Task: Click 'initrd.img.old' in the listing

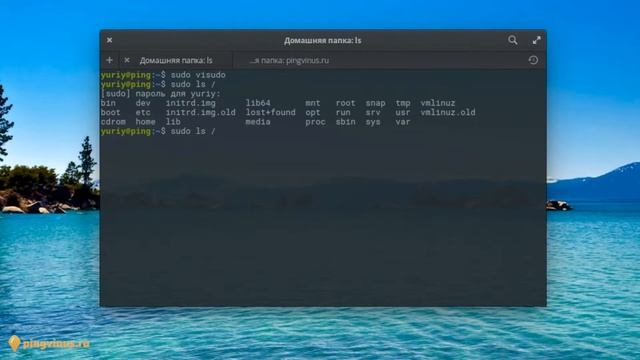Action: [200, 112]
